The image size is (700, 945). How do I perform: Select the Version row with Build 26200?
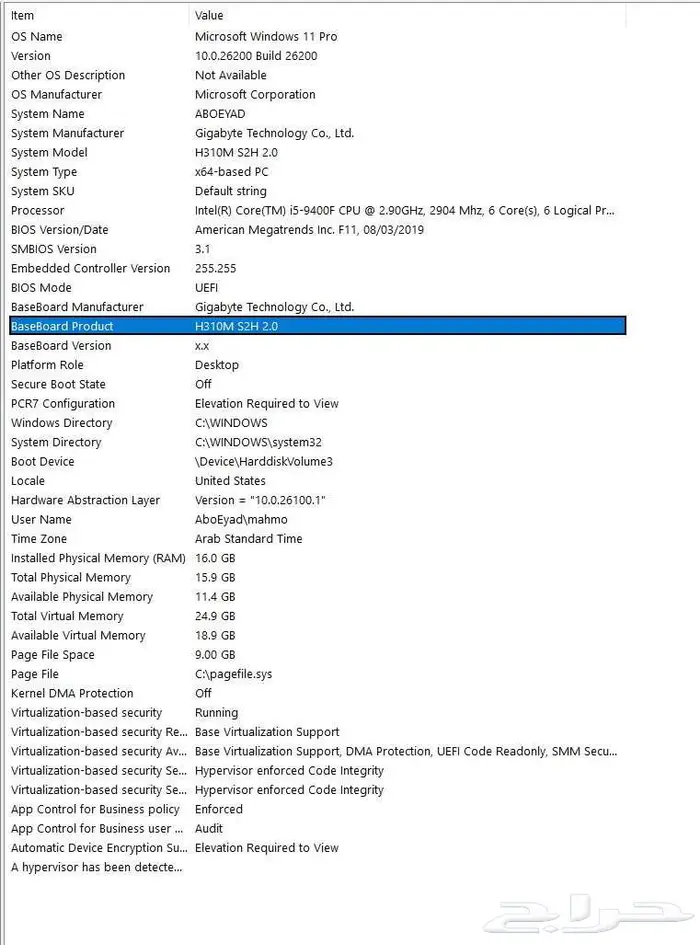[x=318, y=55]
